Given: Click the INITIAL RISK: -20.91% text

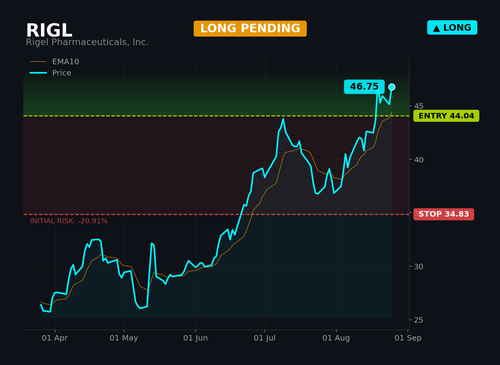Looking at the screenshot, I should 69,221.
